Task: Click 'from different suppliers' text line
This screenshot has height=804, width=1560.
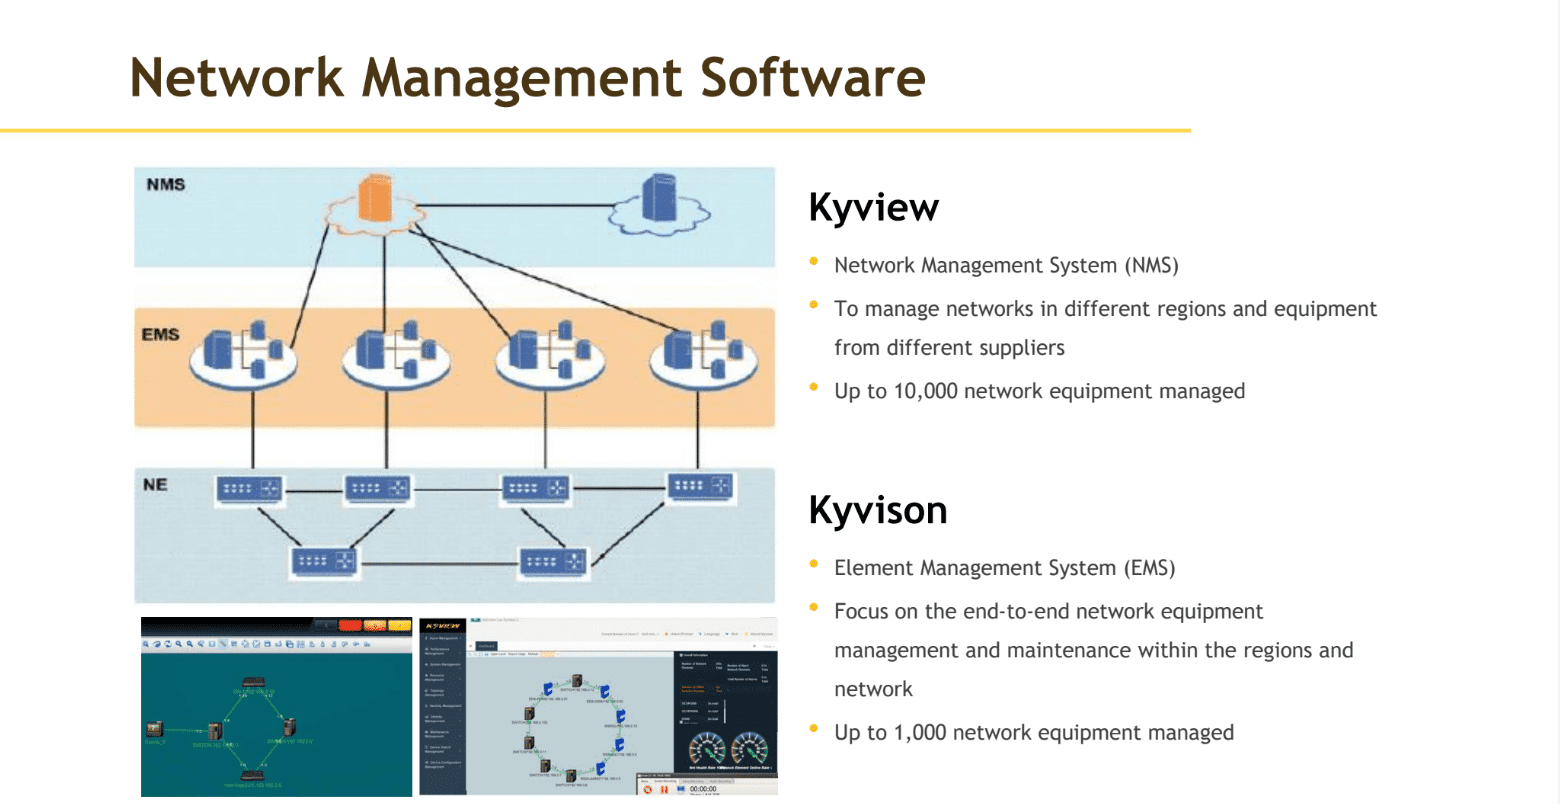Action: click(x=950, y=348)
